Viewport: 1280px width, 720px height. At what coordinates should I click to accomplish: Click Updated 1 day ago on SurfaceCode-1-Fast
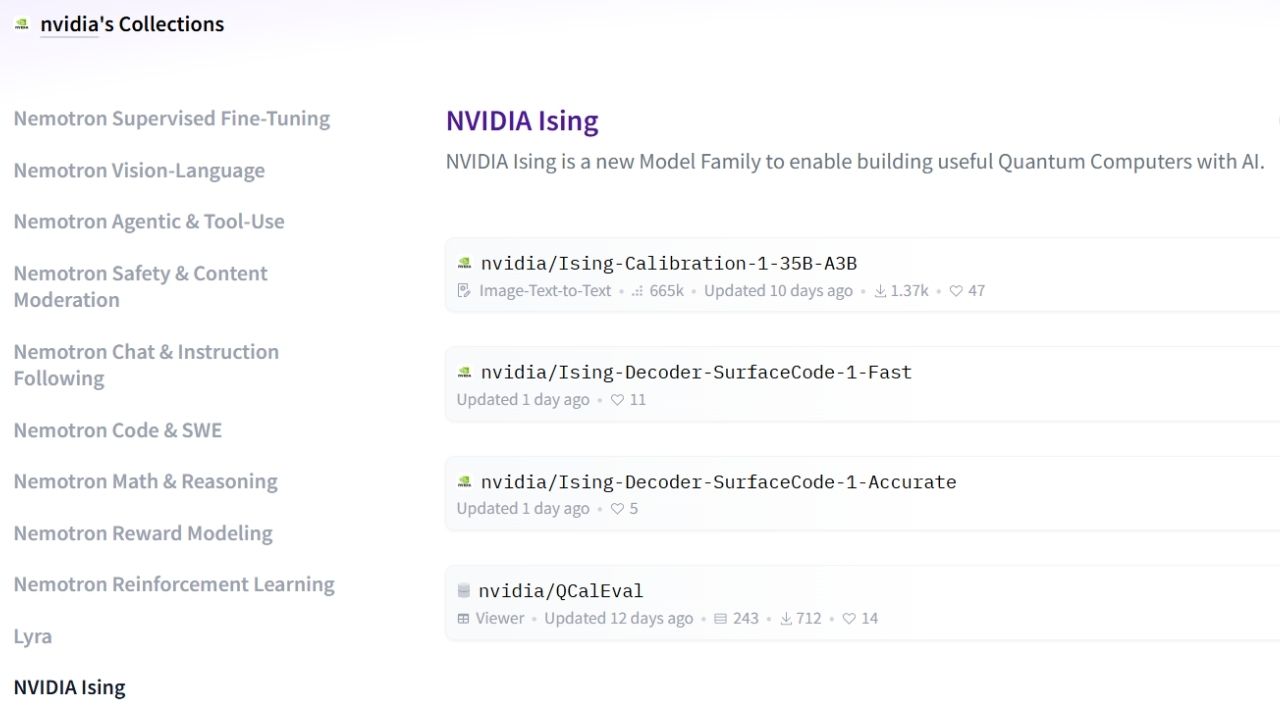tap(523, 399)
